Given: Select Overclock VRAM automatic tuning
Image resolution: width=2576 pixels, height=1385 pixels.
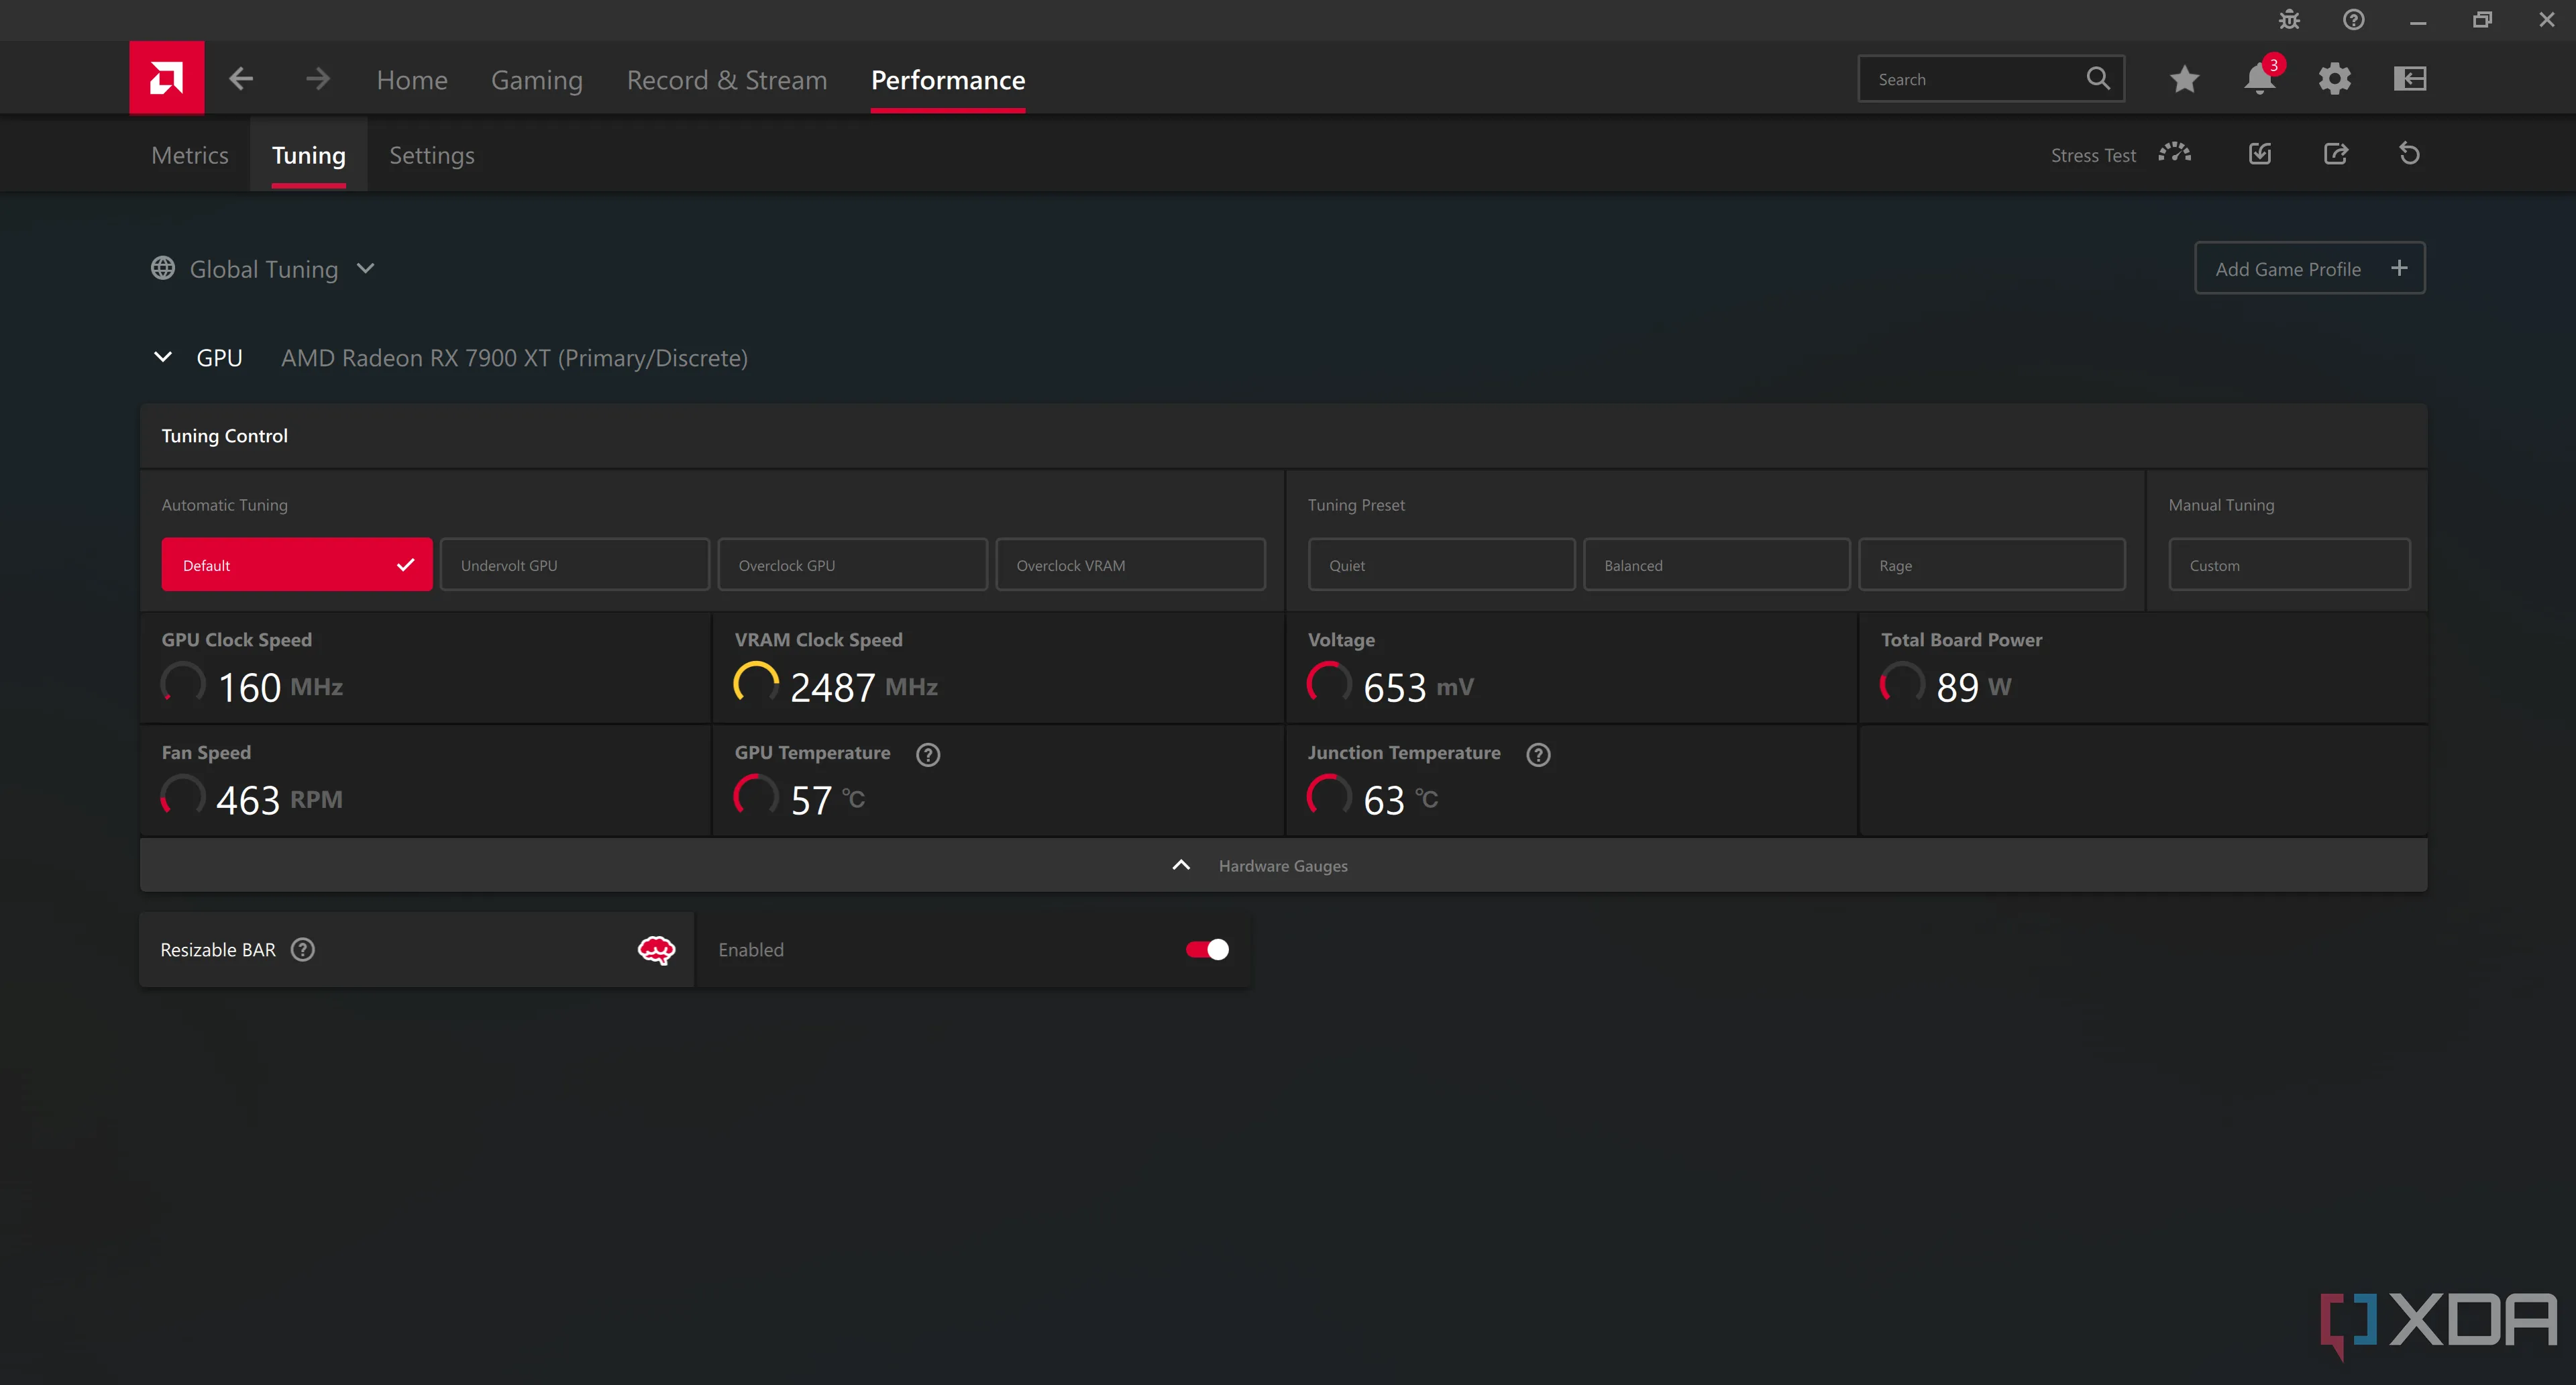Looking at the screenshot, I should (1131, 565).
